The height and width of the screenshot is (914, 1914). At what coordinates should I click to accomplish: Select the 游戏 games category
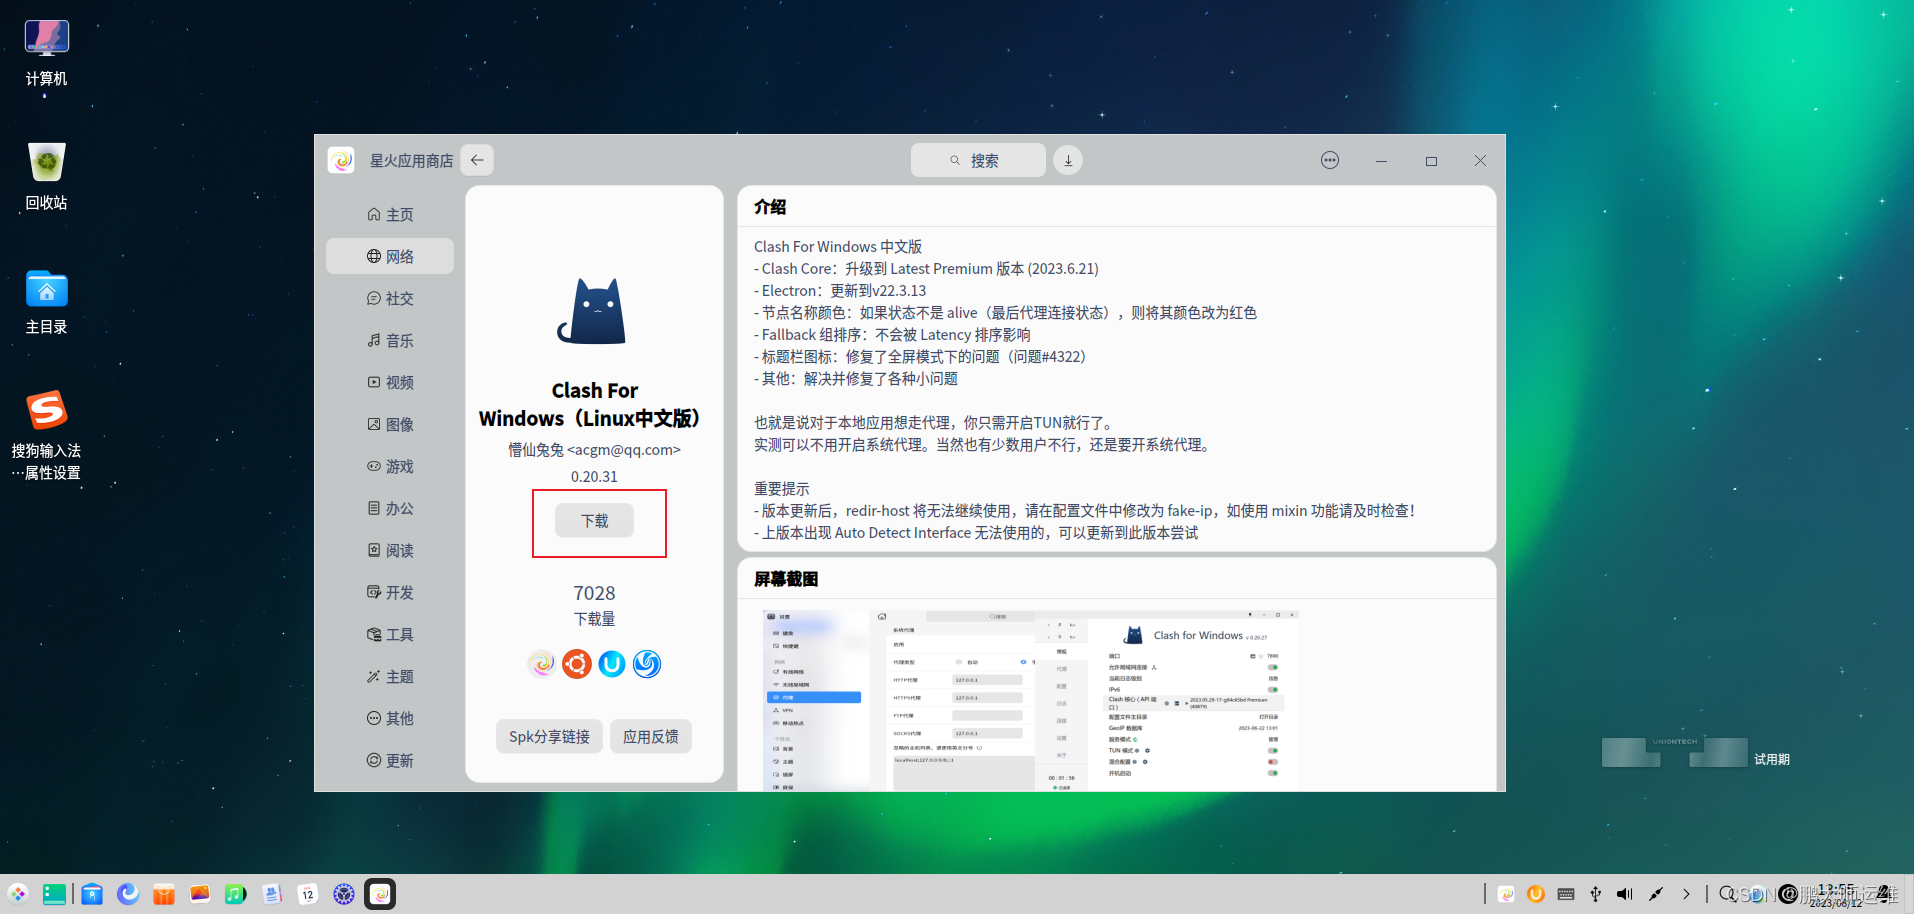390,466
